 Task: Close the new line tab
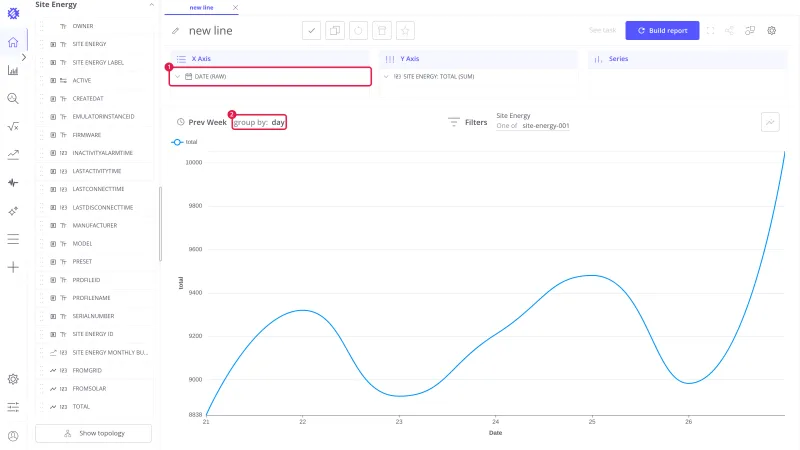pyautogui.click(x=235, y=8)
